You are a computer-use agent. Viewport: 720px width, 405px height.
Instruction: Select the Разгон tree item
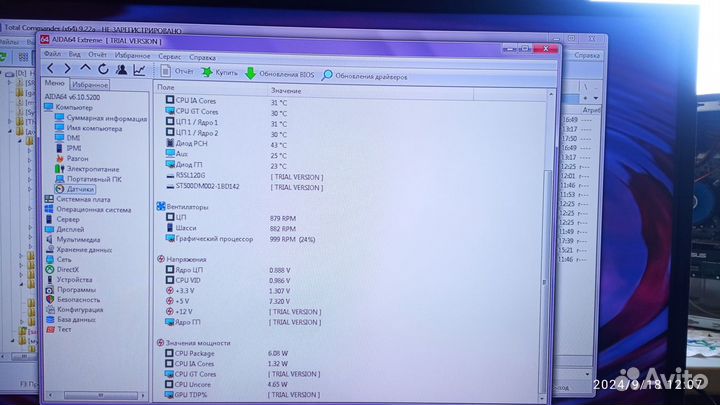pos(77,158)
